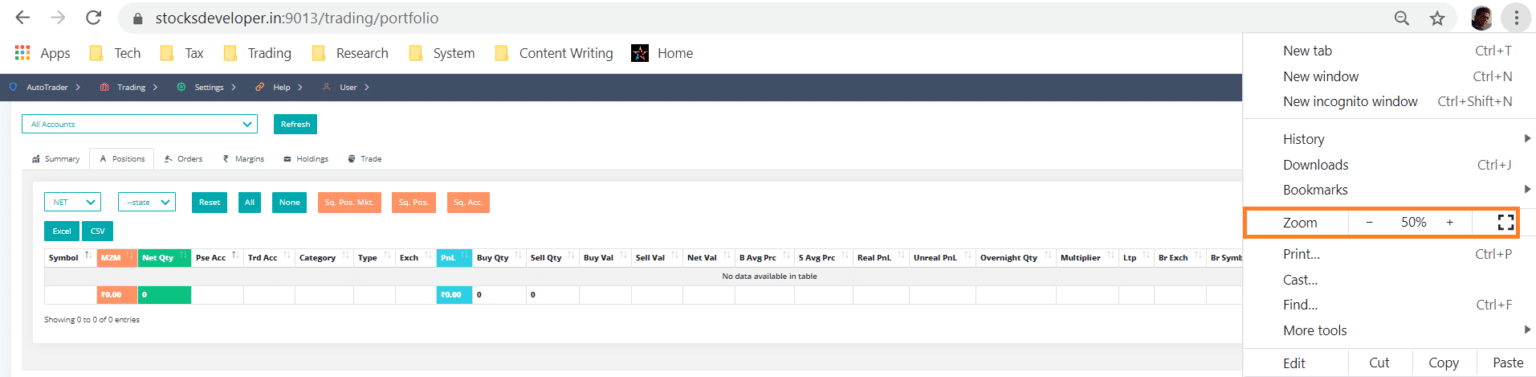Screen dimensions: 1536x377
Task: Click the Reset button
Action: (209, 202)
